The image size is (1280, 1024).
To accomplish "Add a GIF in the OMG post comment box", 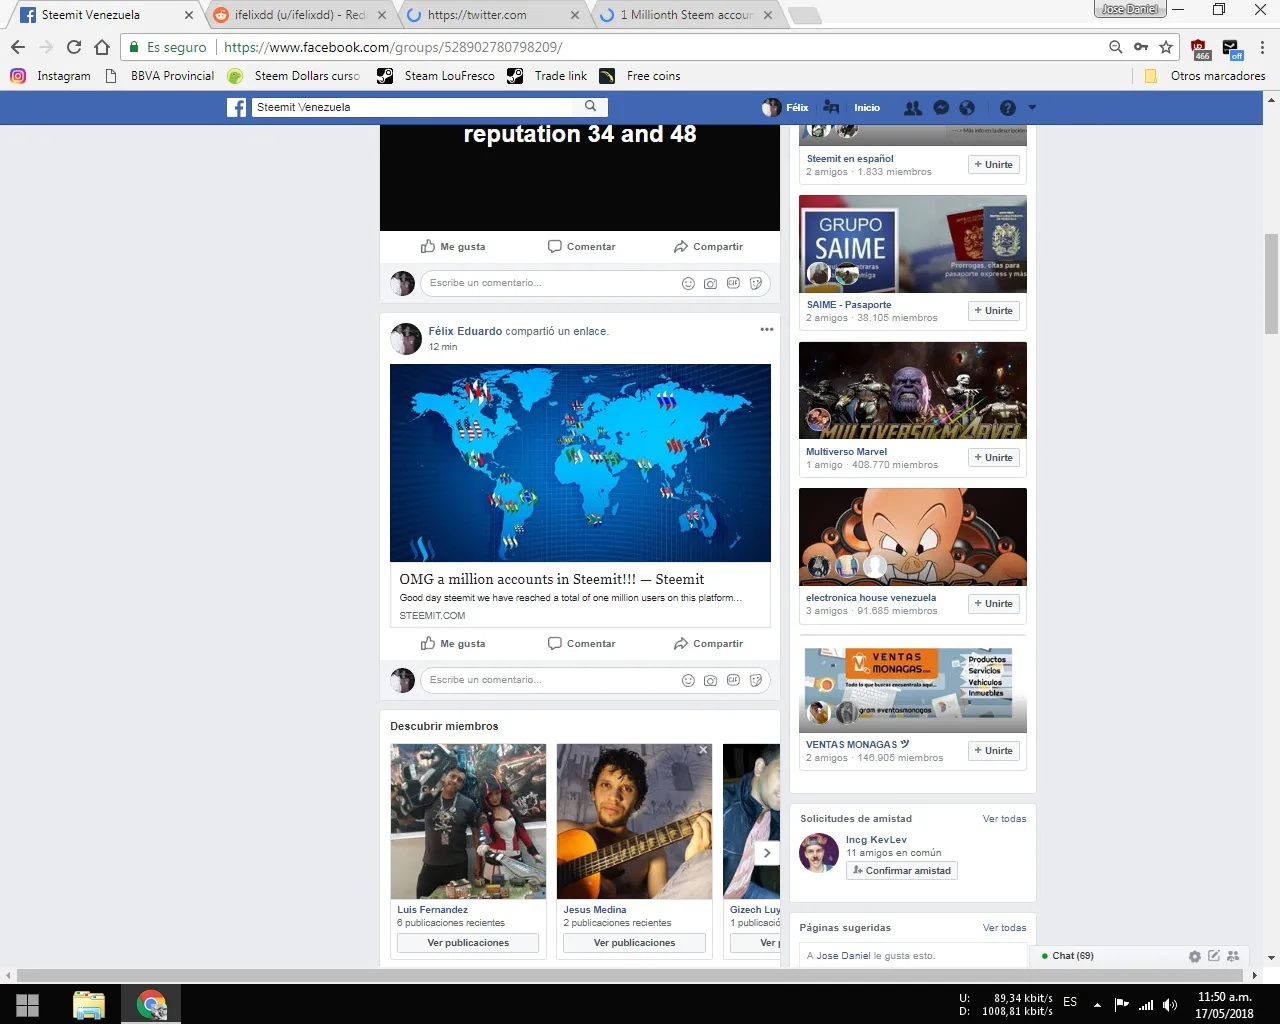I will click(x=733, y=680).
